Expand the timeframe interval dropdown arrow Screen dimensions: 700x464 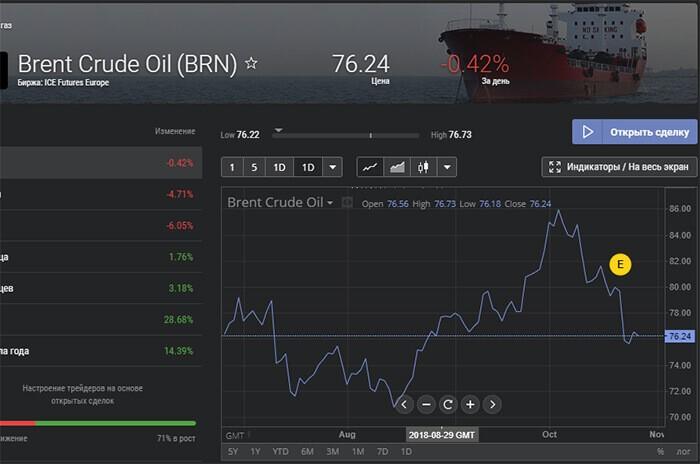point(333,167)
